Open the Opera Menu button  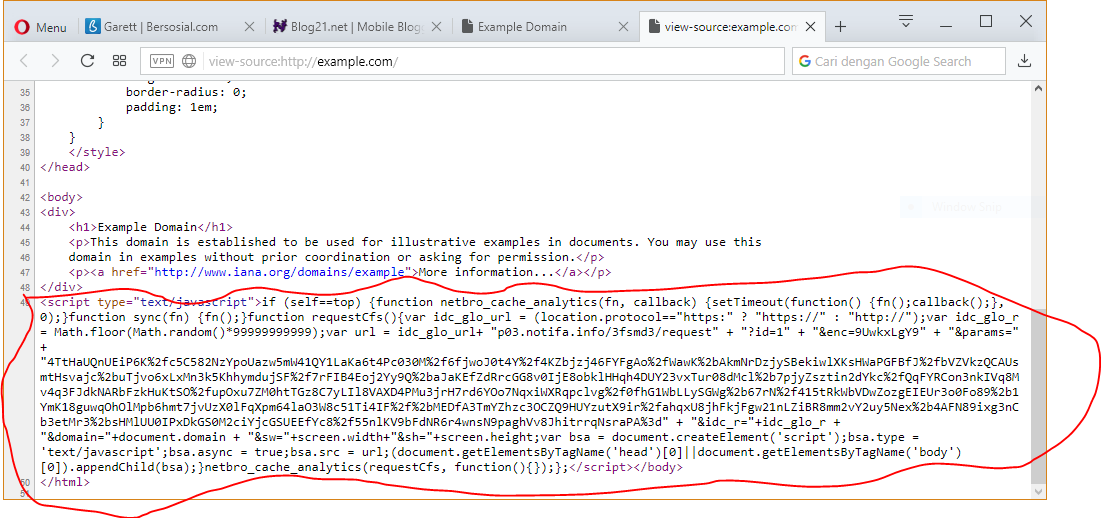[x=39, y=27]
